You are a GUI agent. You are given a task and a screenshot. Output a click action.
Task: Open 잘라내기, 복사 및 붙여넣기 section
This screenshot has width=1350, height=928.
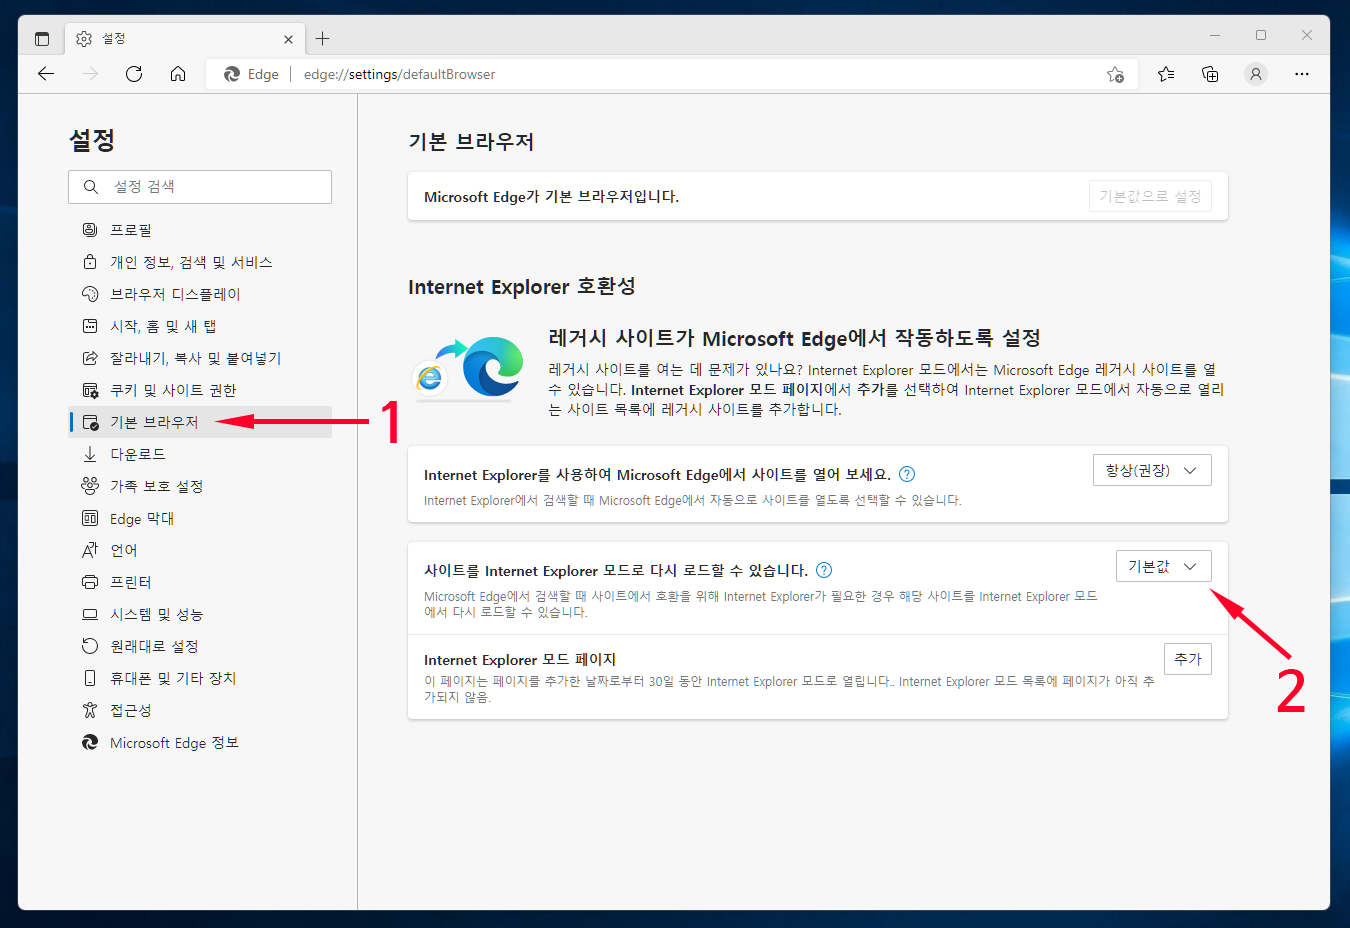[x=200, y=358]
